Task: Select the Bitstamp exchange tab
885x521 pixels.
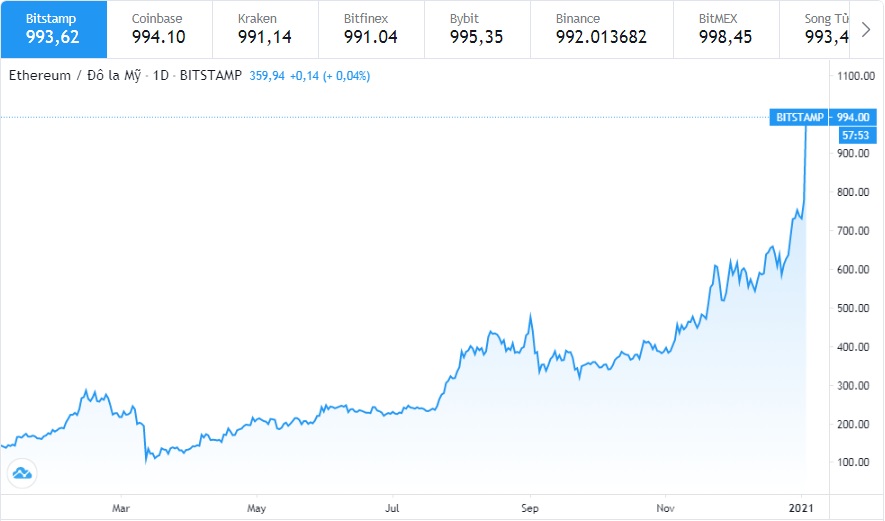Action: click(x=54, y=29)
